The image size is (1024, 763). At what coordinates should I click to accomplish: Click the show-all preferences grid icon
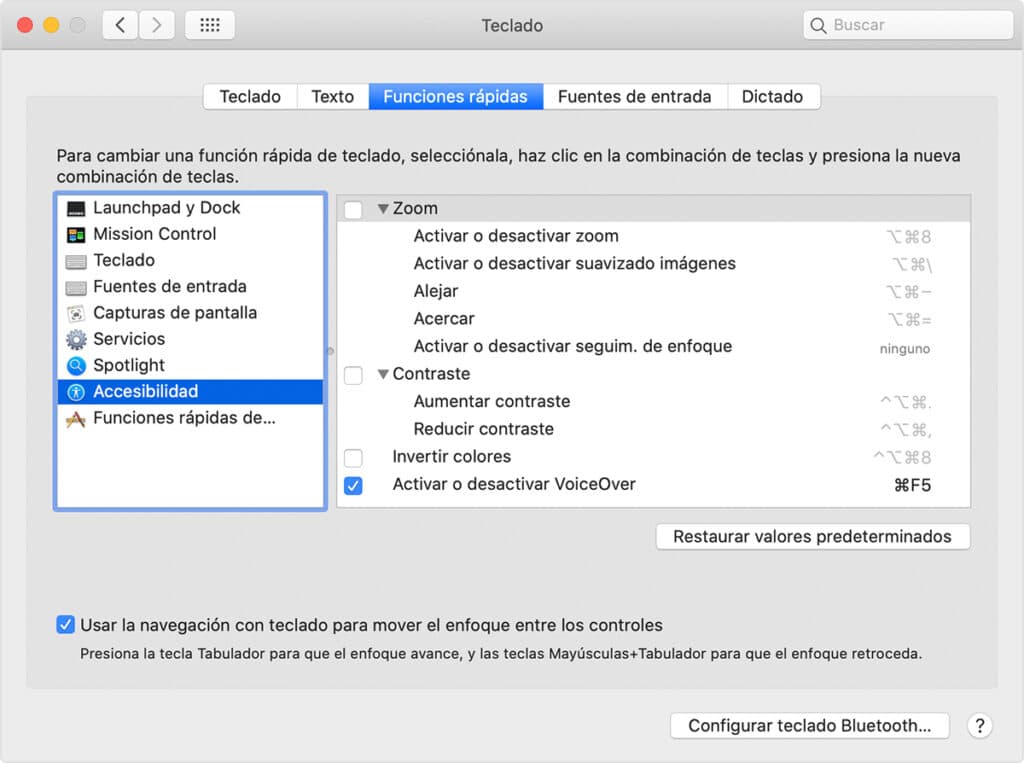point(209,24)
